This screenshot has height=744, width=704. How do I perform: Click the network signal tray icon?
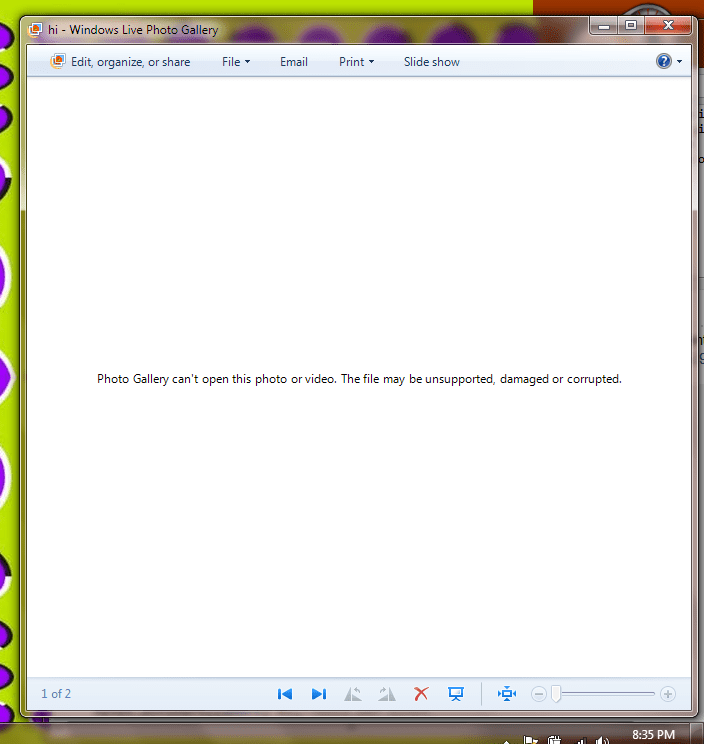pos(580,740)
